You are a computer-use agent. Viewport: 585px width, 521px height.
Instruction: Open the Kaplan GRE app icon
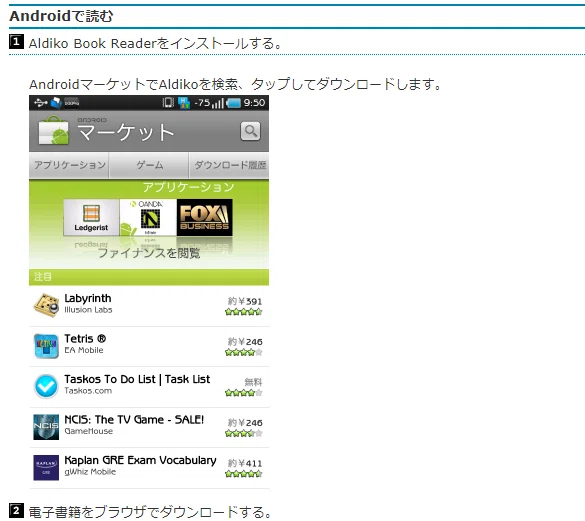pyautogui.click(x=46, y=467)
